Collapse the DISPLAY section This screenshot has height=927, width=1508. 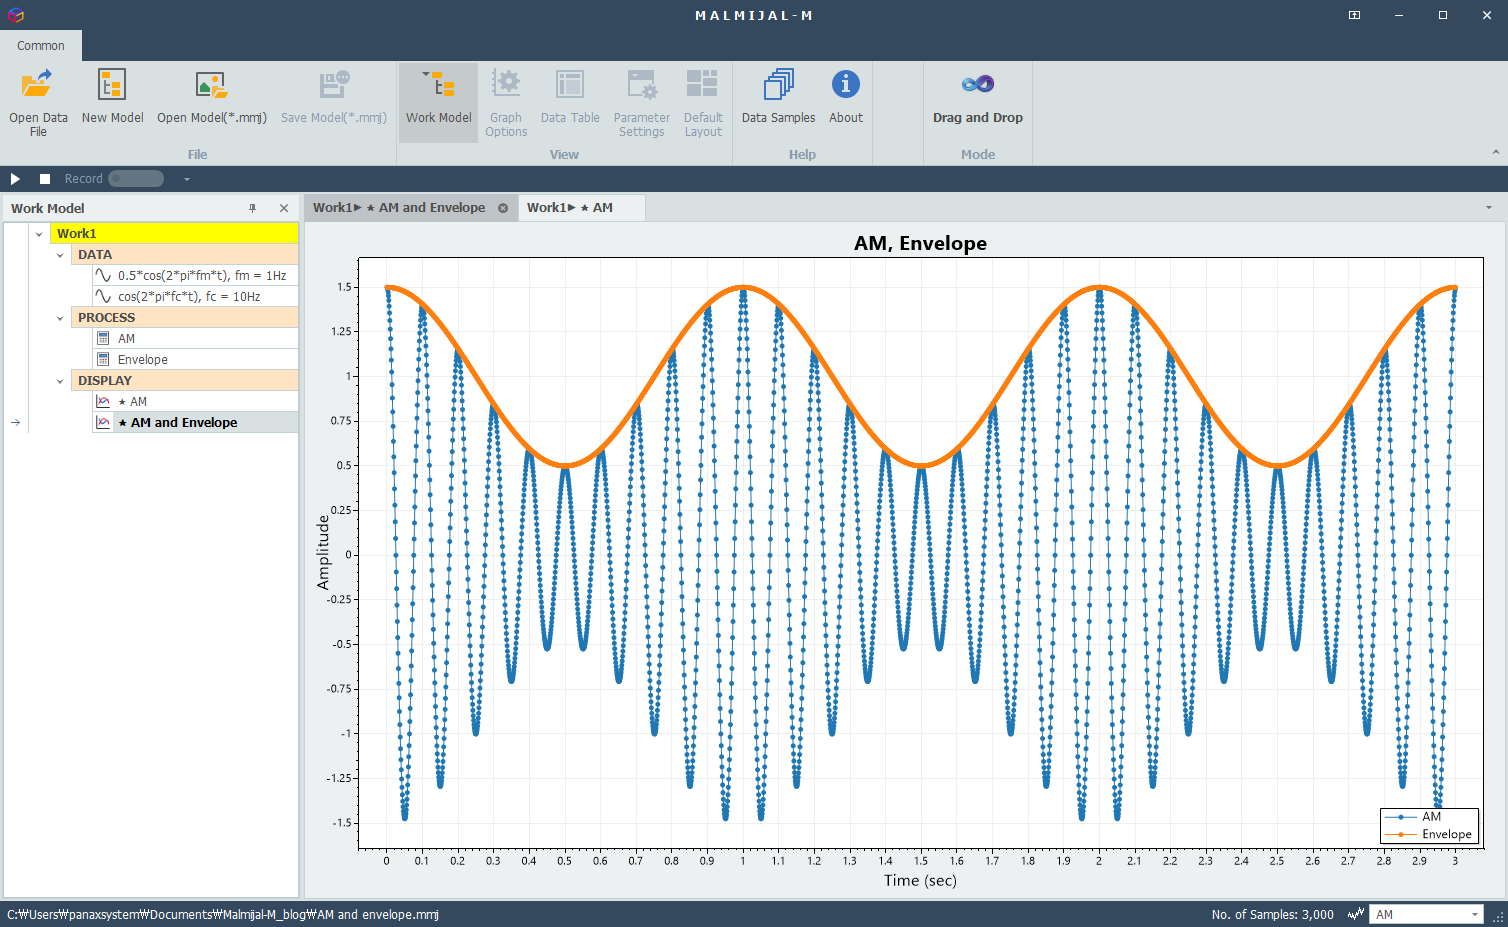(x=60, y=381)
